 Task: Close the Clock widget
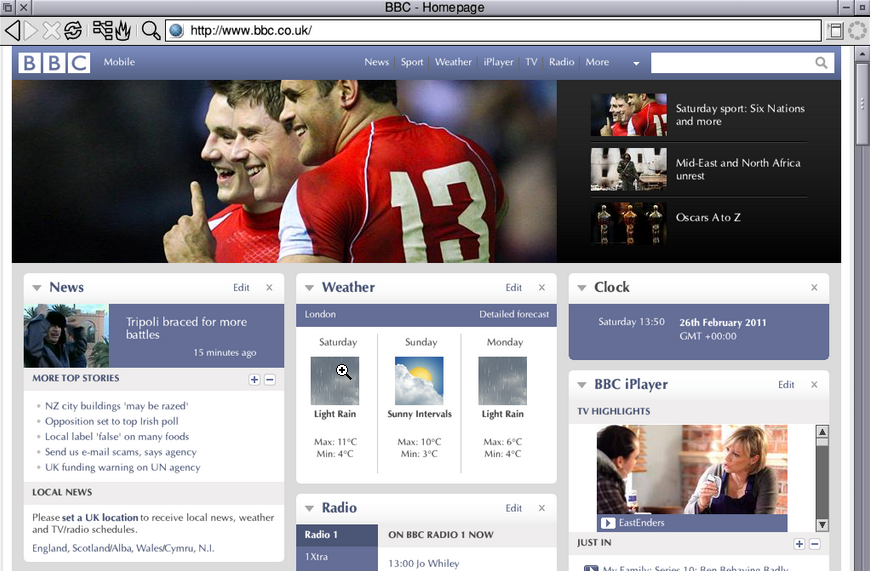pos(814,287)
